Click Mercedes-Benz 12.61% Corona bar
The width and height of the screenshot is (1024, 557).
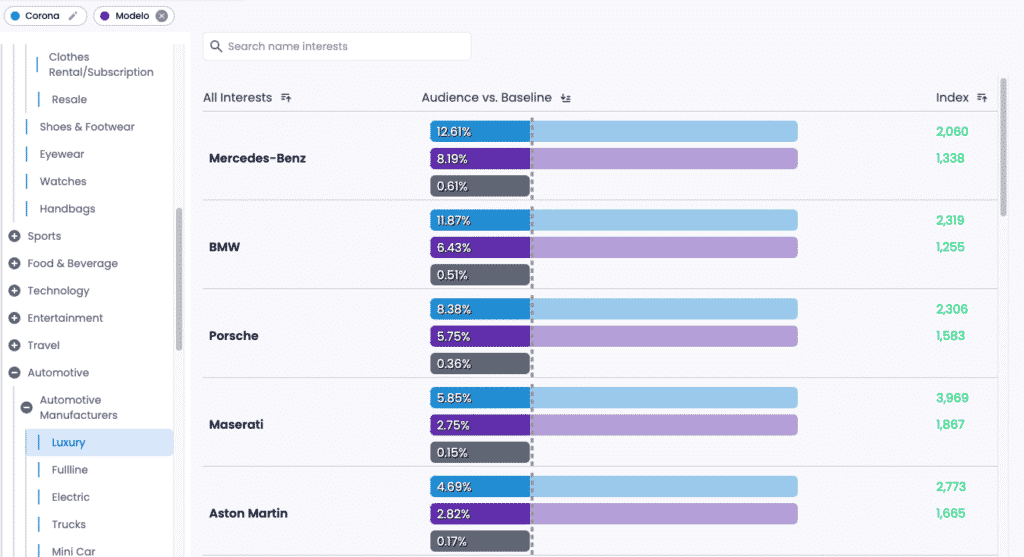614,131
